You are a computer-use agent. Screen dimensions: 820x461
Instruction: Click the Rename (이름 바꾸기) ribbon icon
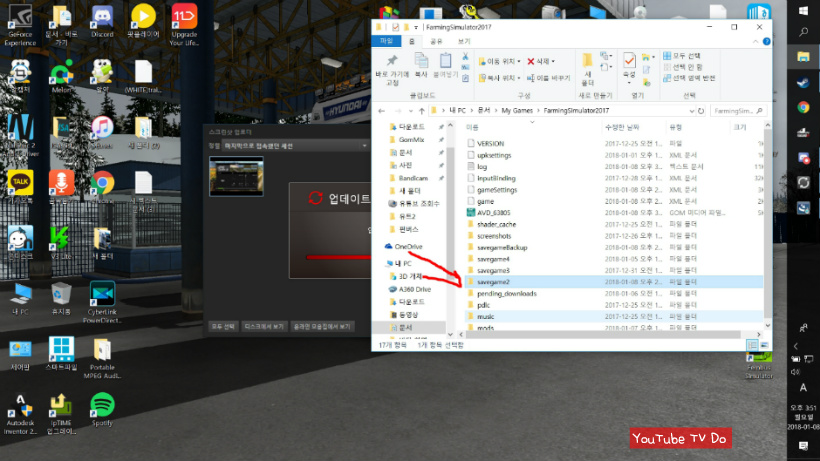click(548, 78)
